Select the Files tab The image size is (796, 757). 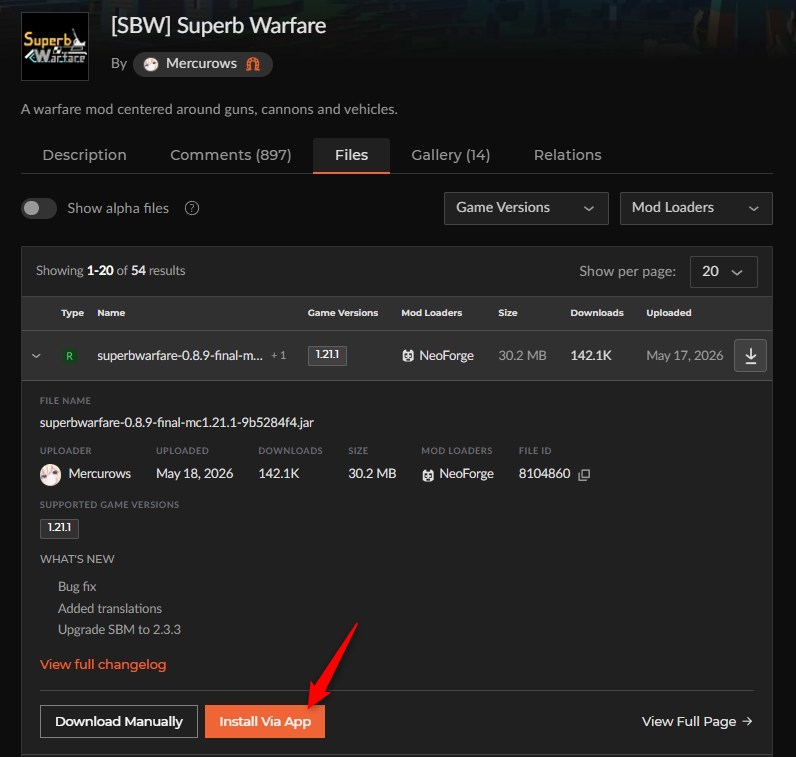tap(351, 155)
